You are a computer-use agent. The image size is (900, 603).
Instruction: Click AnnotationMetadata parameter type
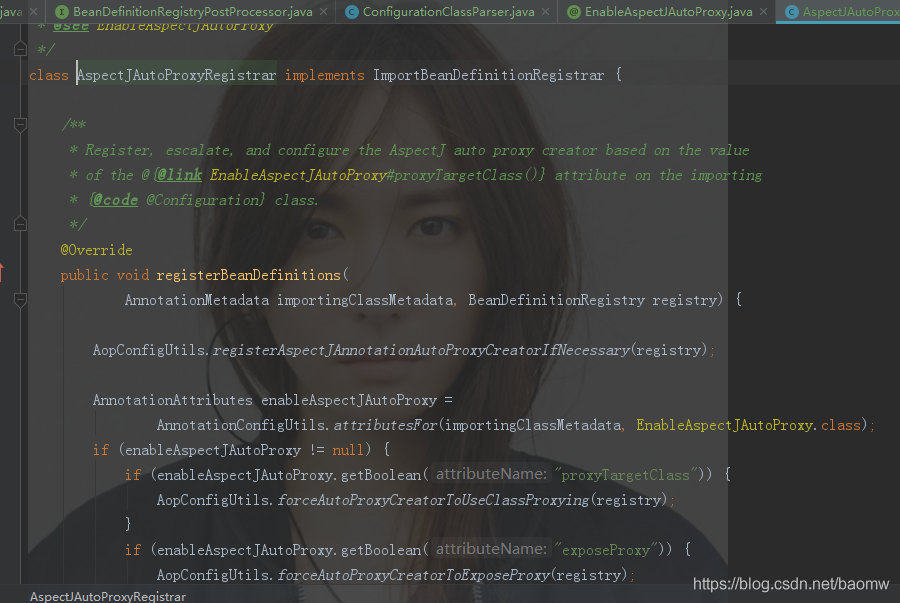pyautogui.click(x=197, y=300)
